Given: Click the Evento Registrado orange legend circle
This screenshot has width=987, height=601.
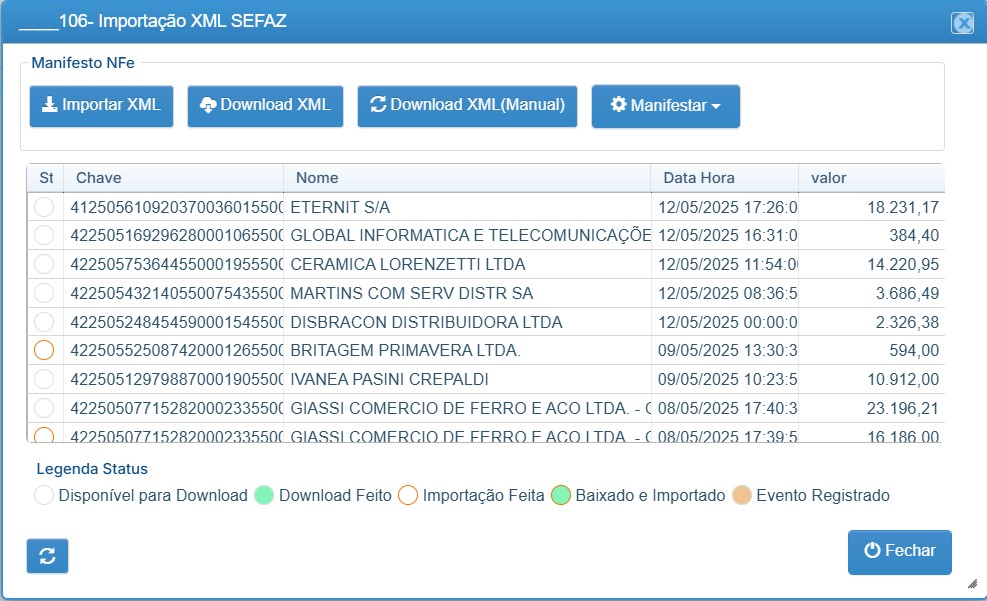Looking at the screenshot, I should [x=742, y=495].
